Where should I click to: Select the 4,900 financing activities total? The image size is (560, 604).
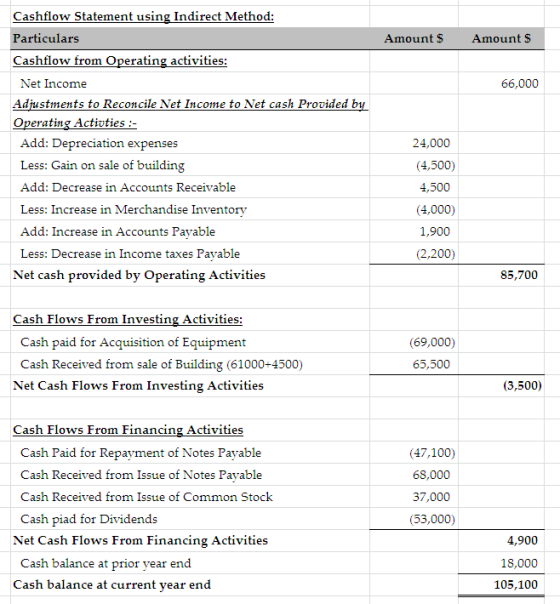pos(522,540)
